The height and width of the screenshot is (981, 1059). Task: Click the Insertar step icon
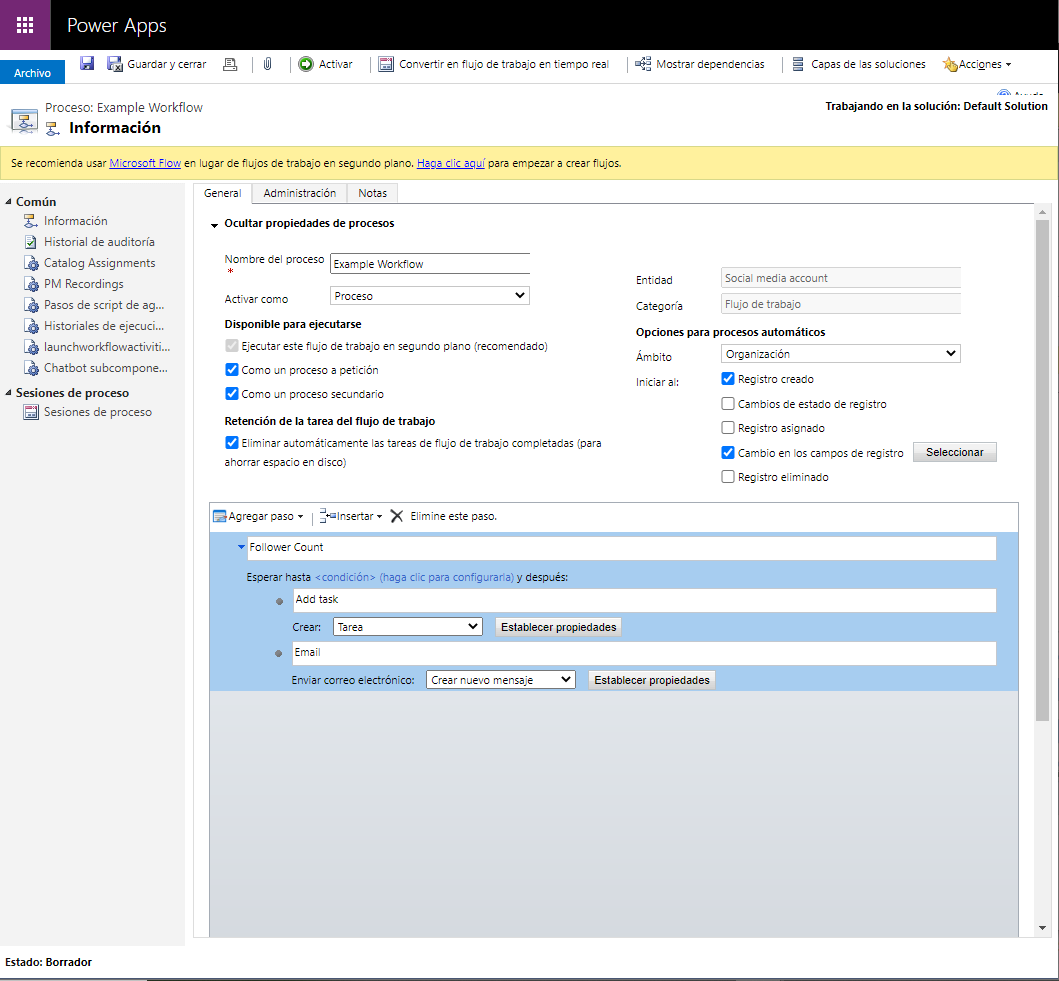click(328, 516)
